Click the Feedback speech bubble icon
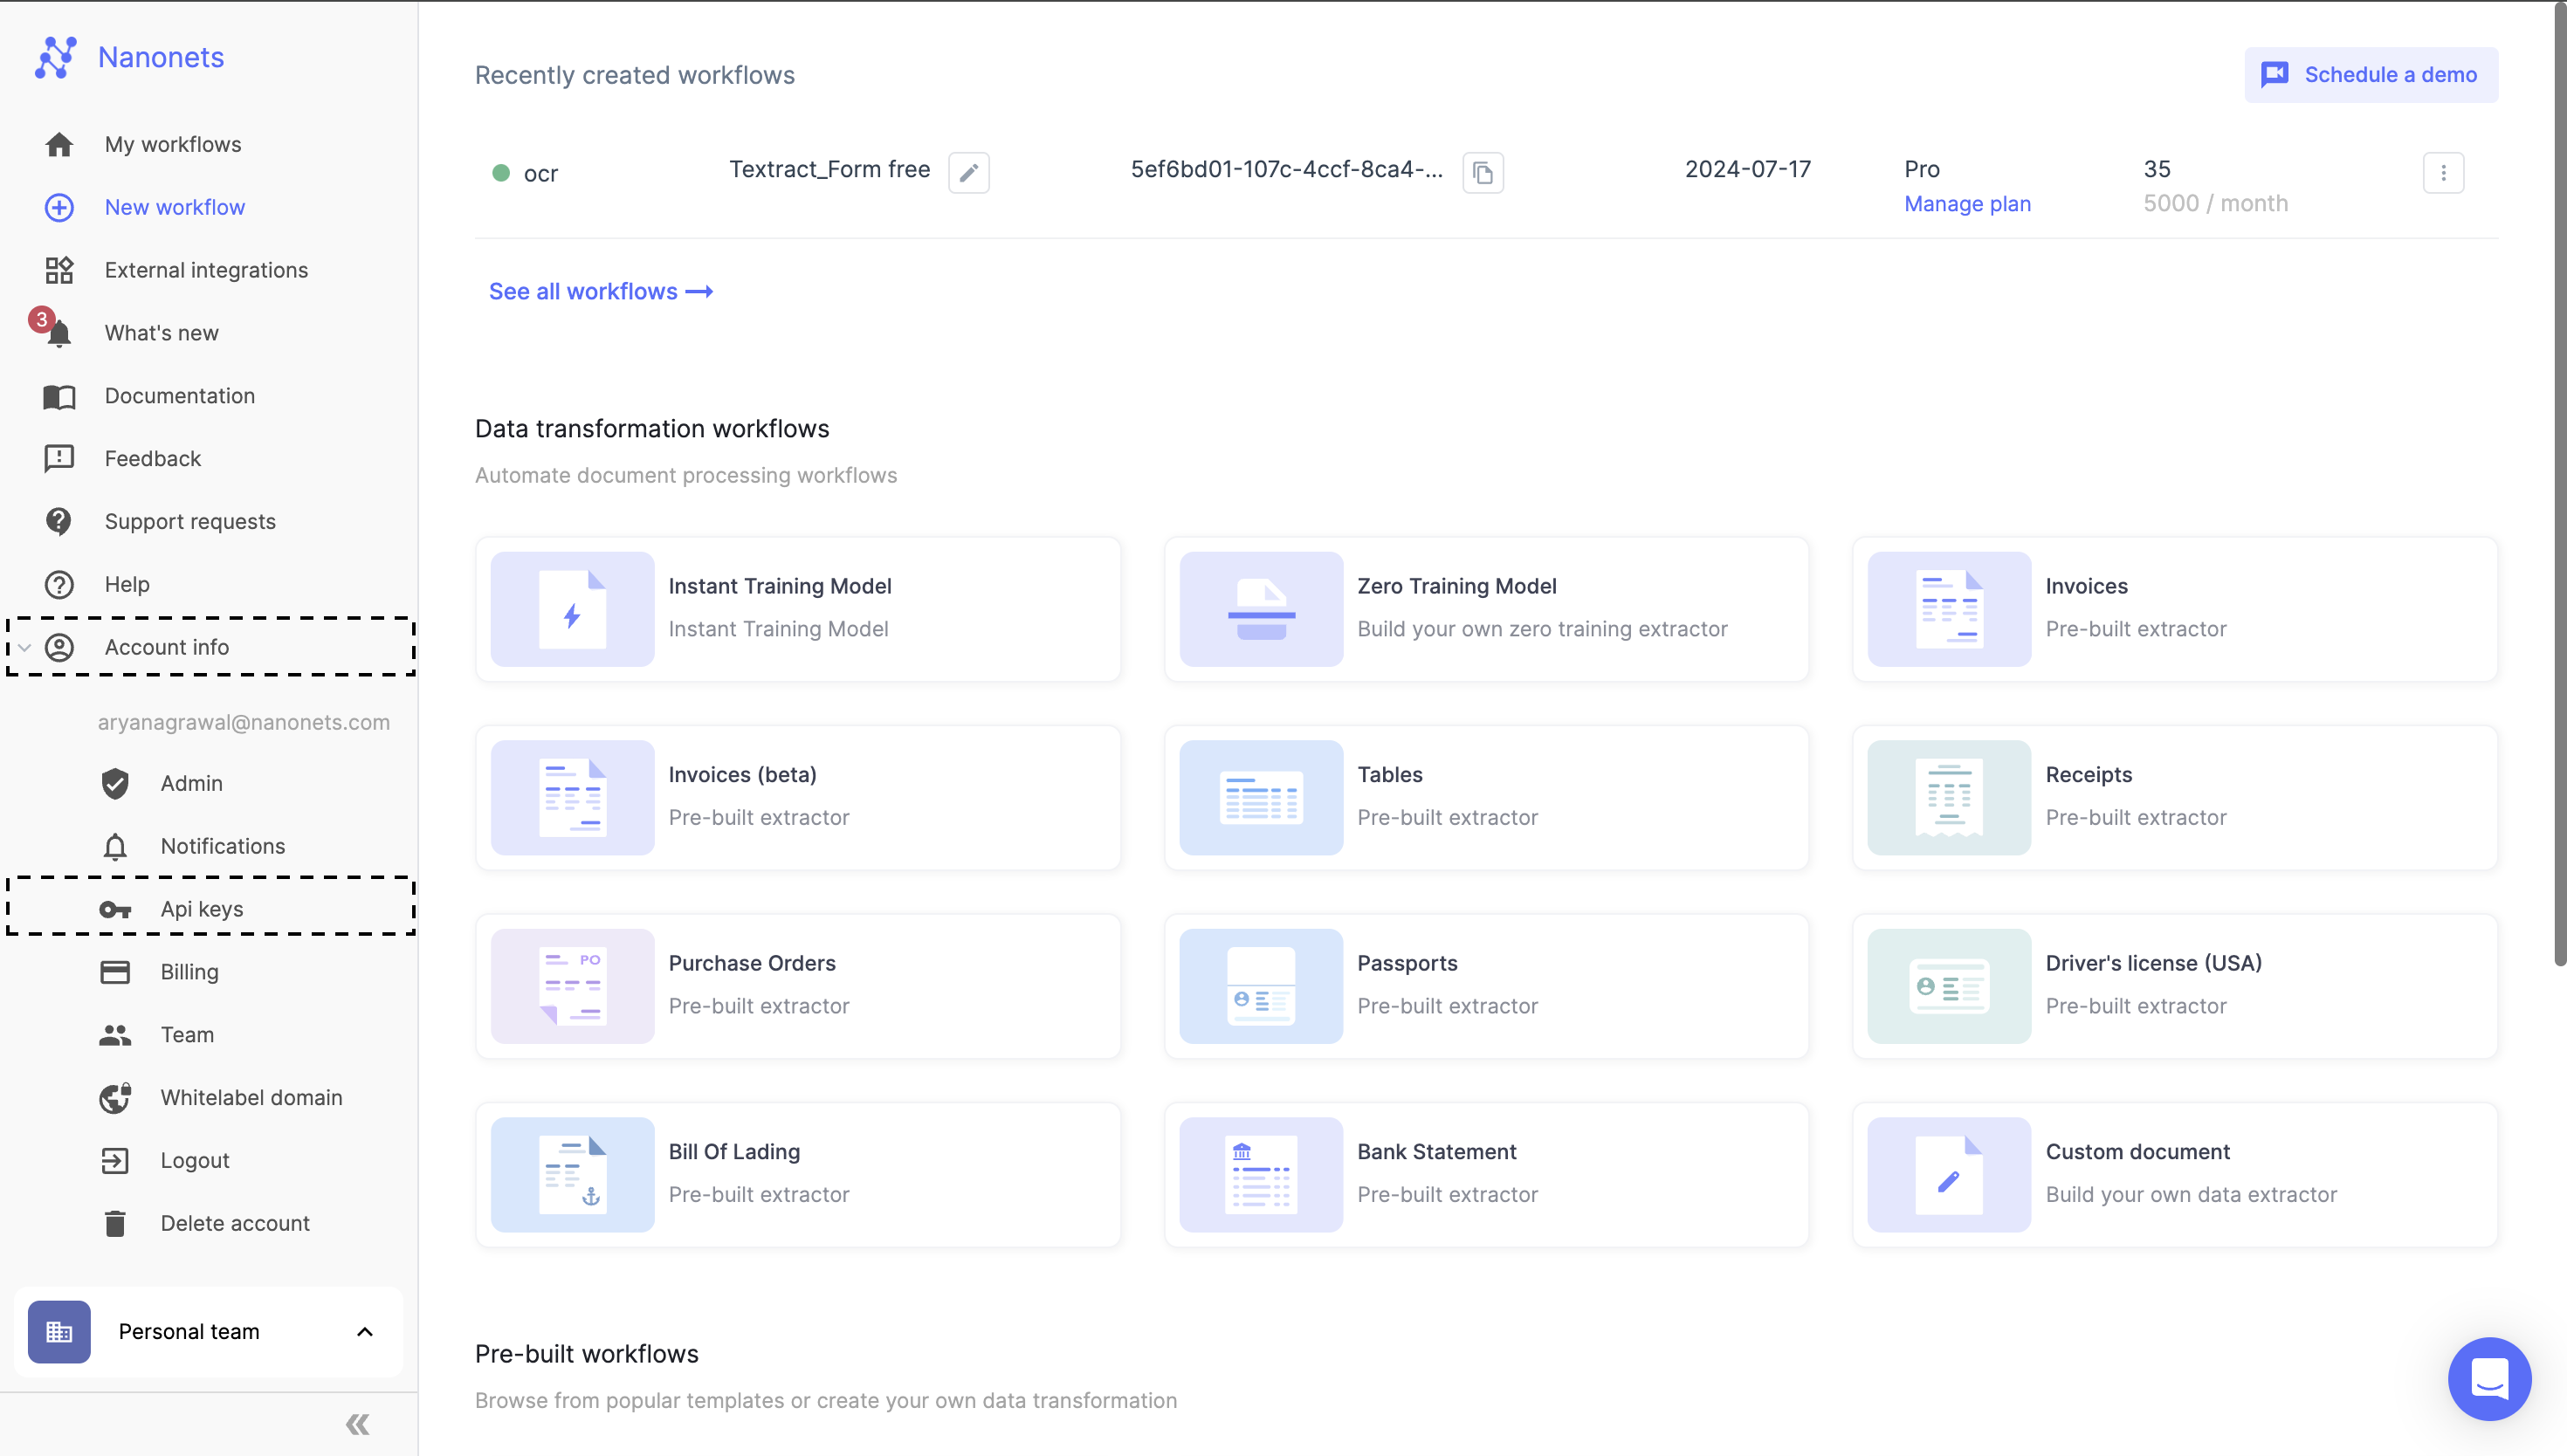The image size is (2567, 1456). coord(59,459)
